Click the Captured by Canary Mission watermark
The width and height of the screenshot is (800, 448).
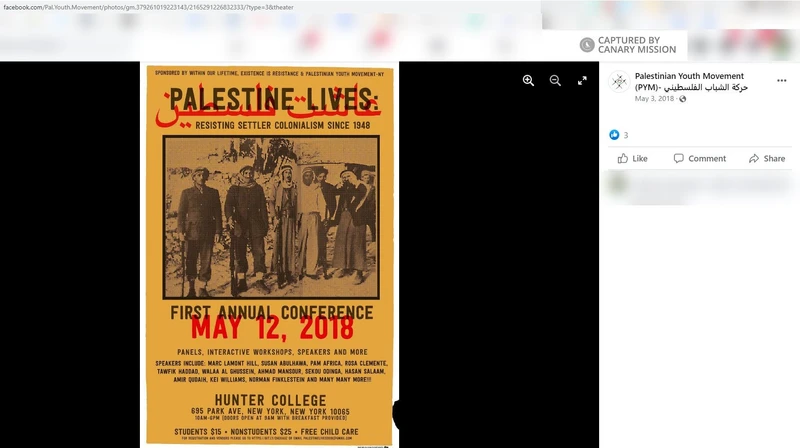click(x=636, y=45)
